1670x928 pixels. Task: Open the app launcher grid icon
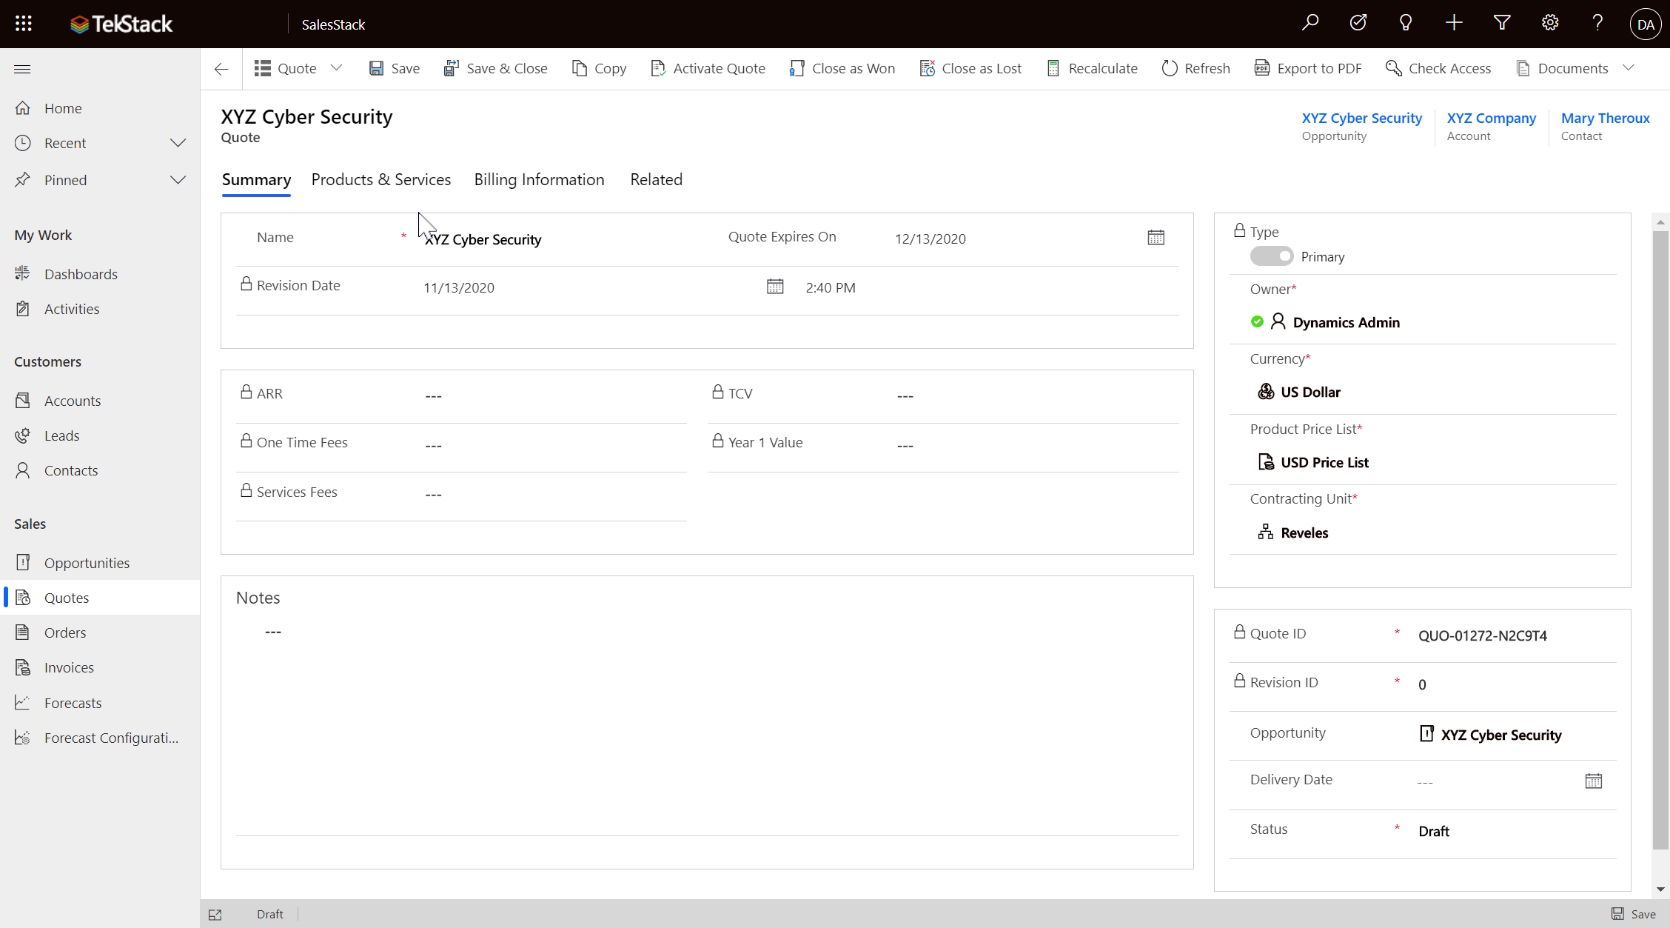point(23,23)
